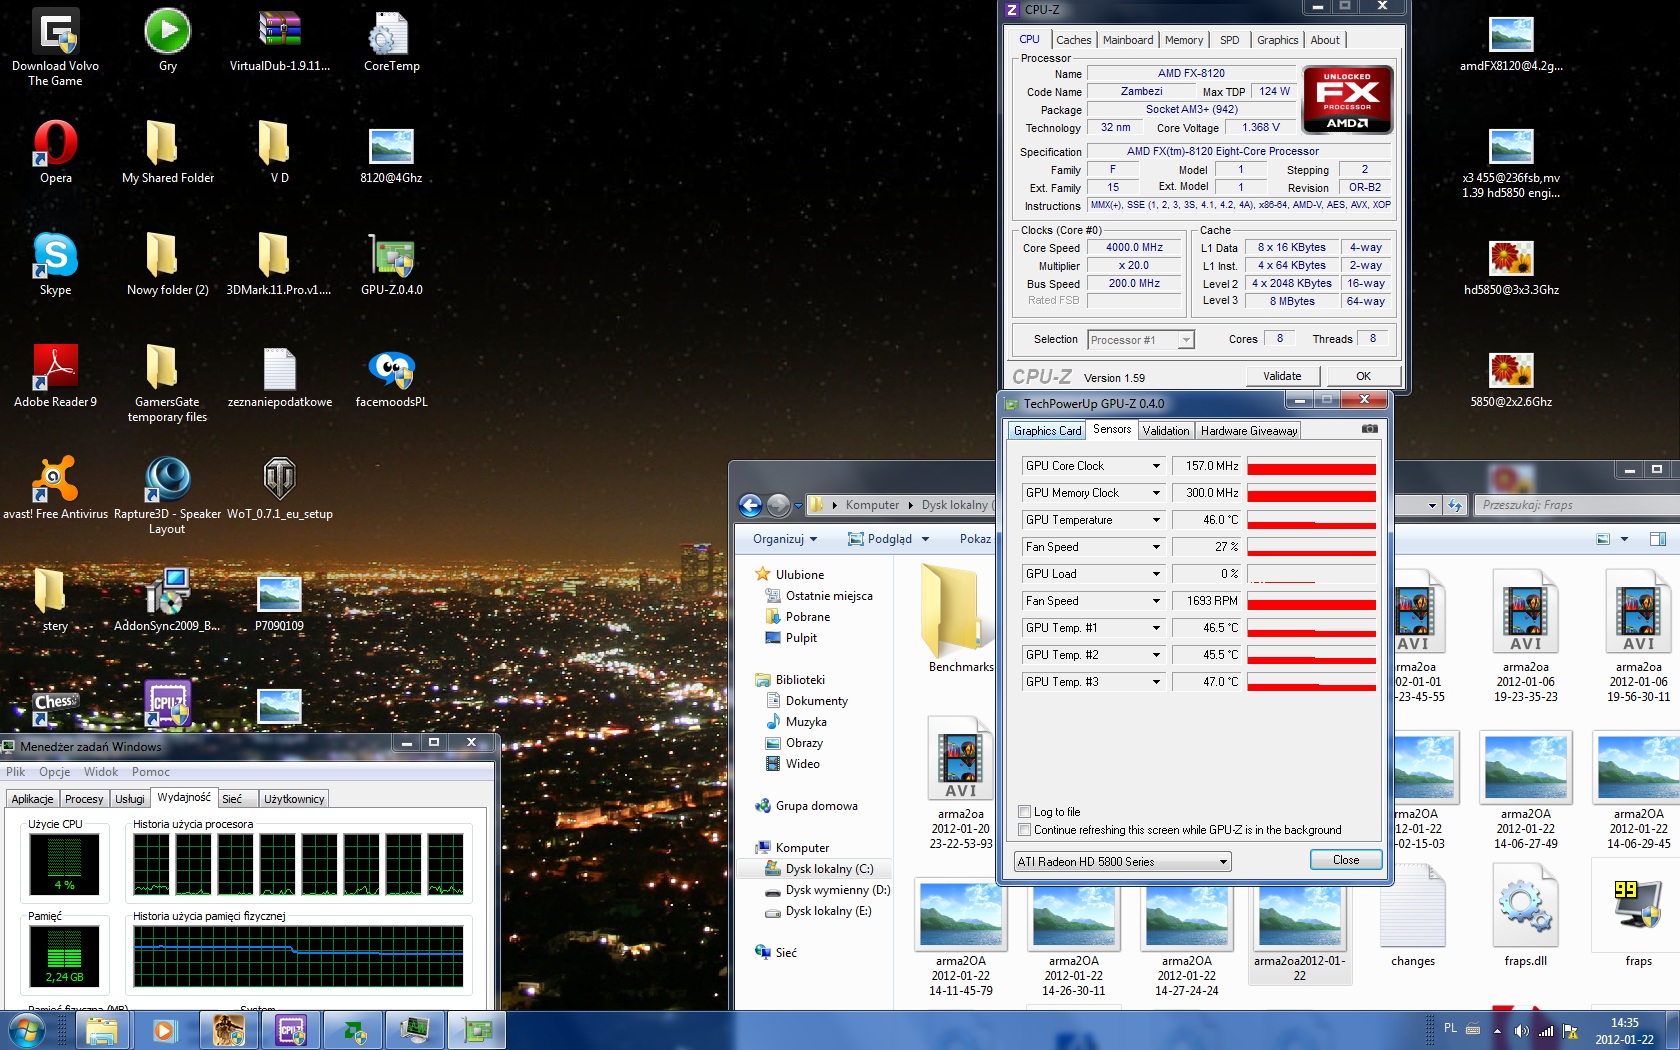Click Media Player taskbar icon
1680x1050 pixels.
[164, 1030]
